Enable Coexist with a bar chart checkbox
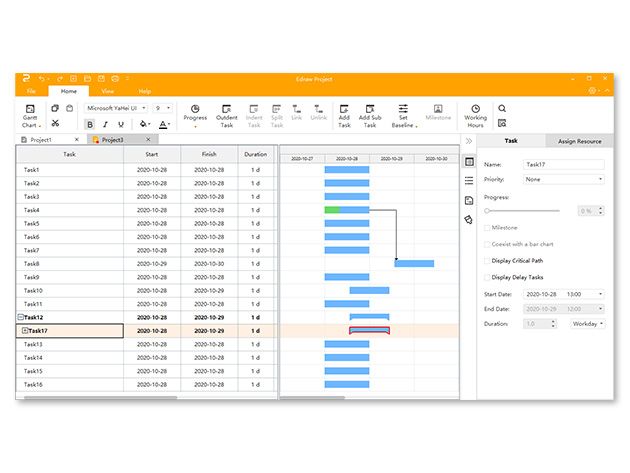The width and height of the screenshot is (630, 473). [487, 244]
